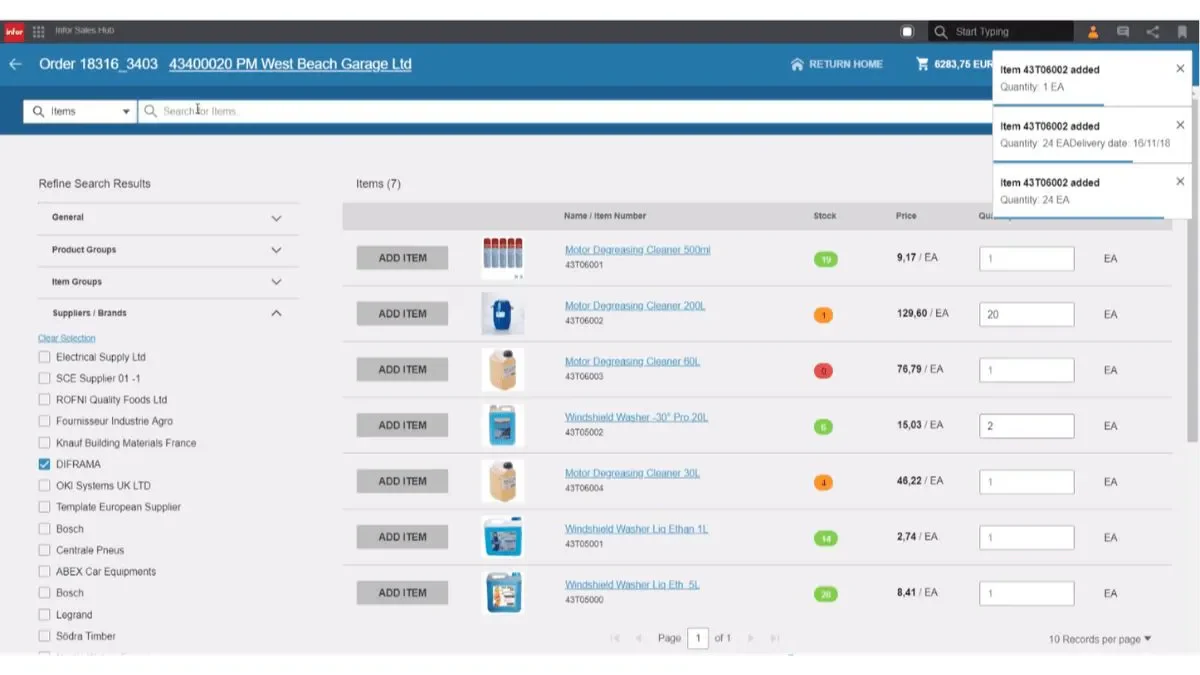Add item Windshield Washer -30° Pro 20L
Screen dimensions: 1200x675
[402, 425]
